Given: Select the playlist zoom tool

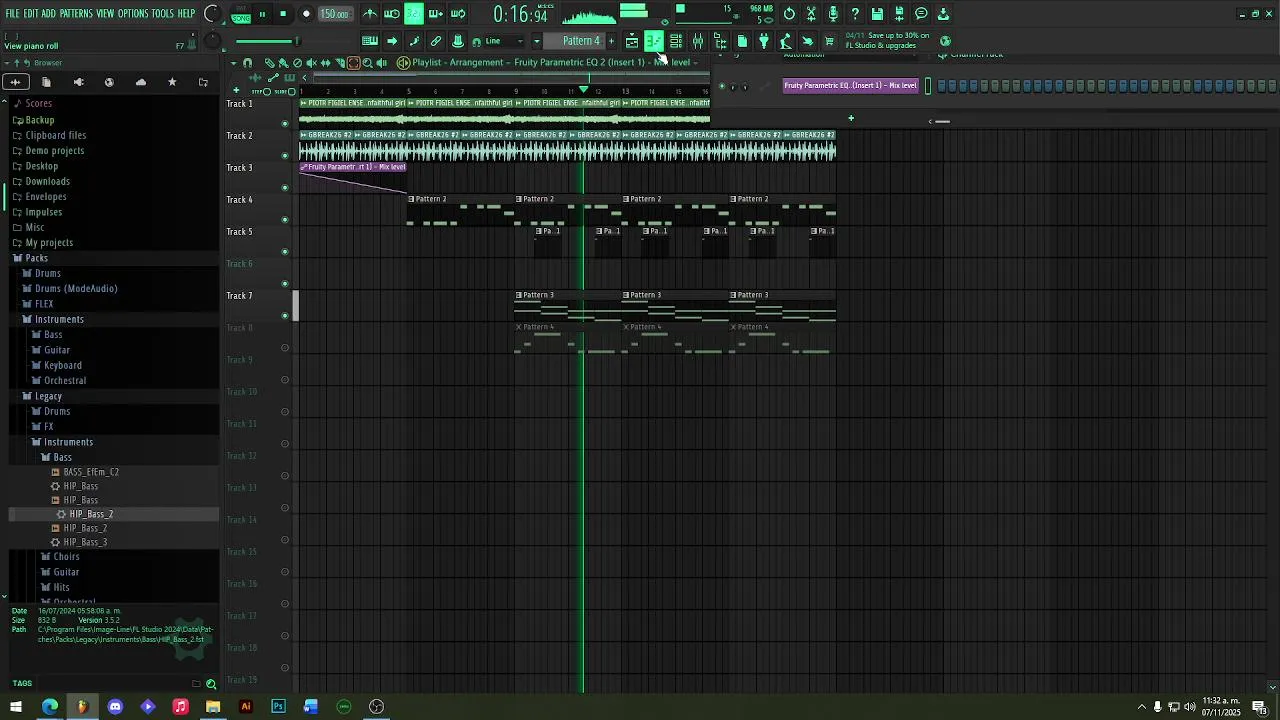Looking at the screenshot, I should tap(367, 62).
